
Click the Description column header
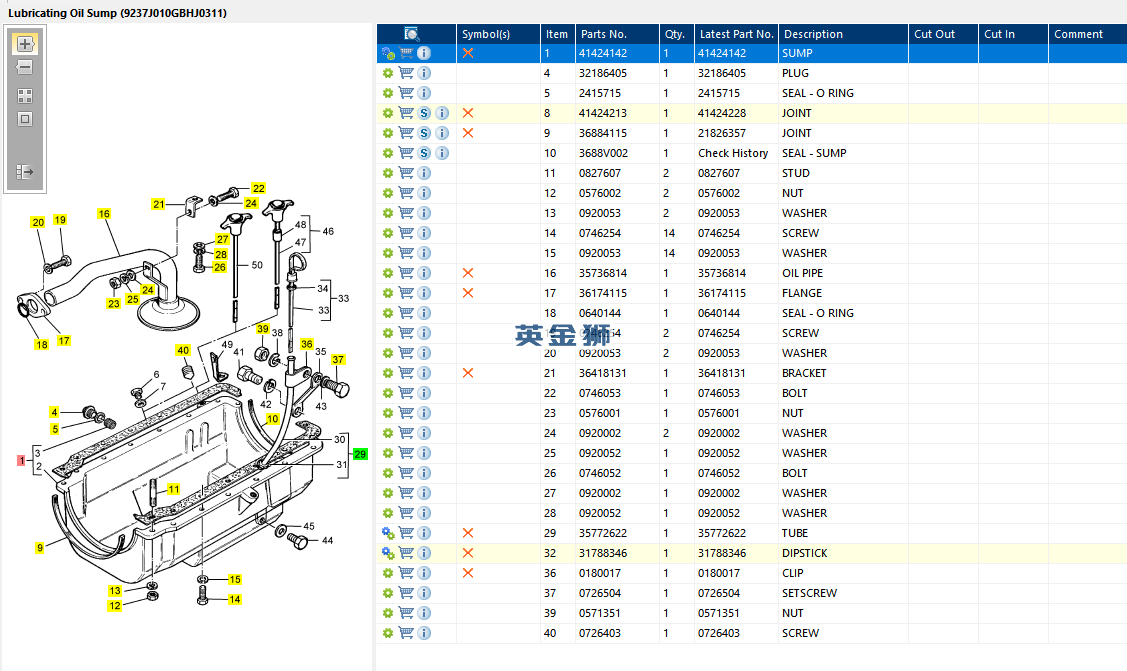[813, 34]
